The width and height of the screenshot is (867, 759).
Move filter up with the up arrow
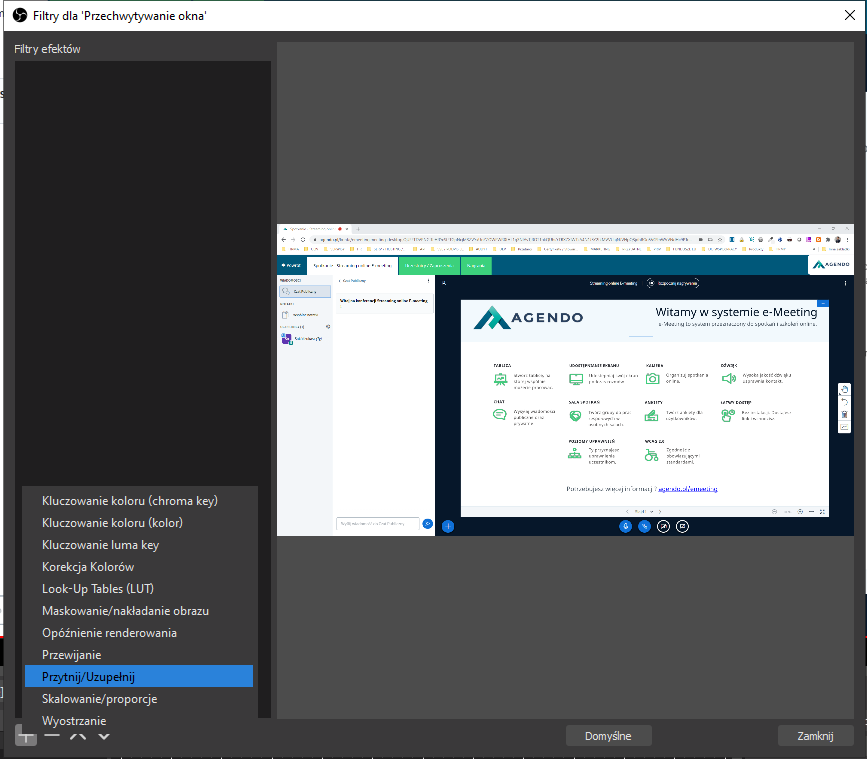[78, 736]
